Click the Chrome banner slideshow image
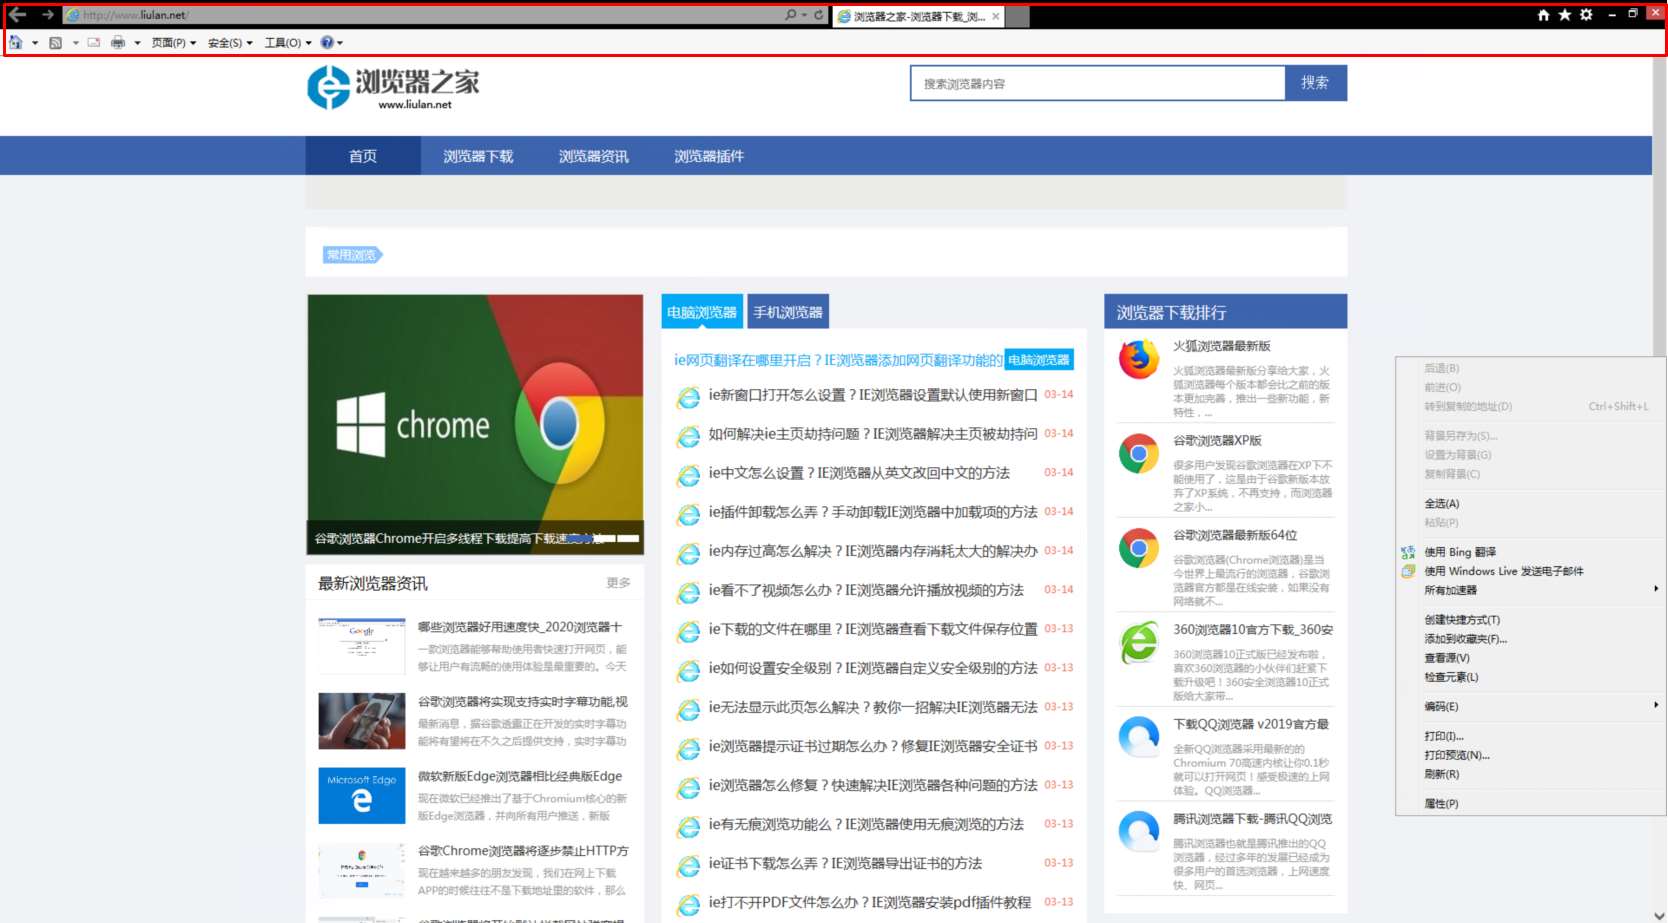Viewport: 1668px width, 923px height. coord(475,424)
